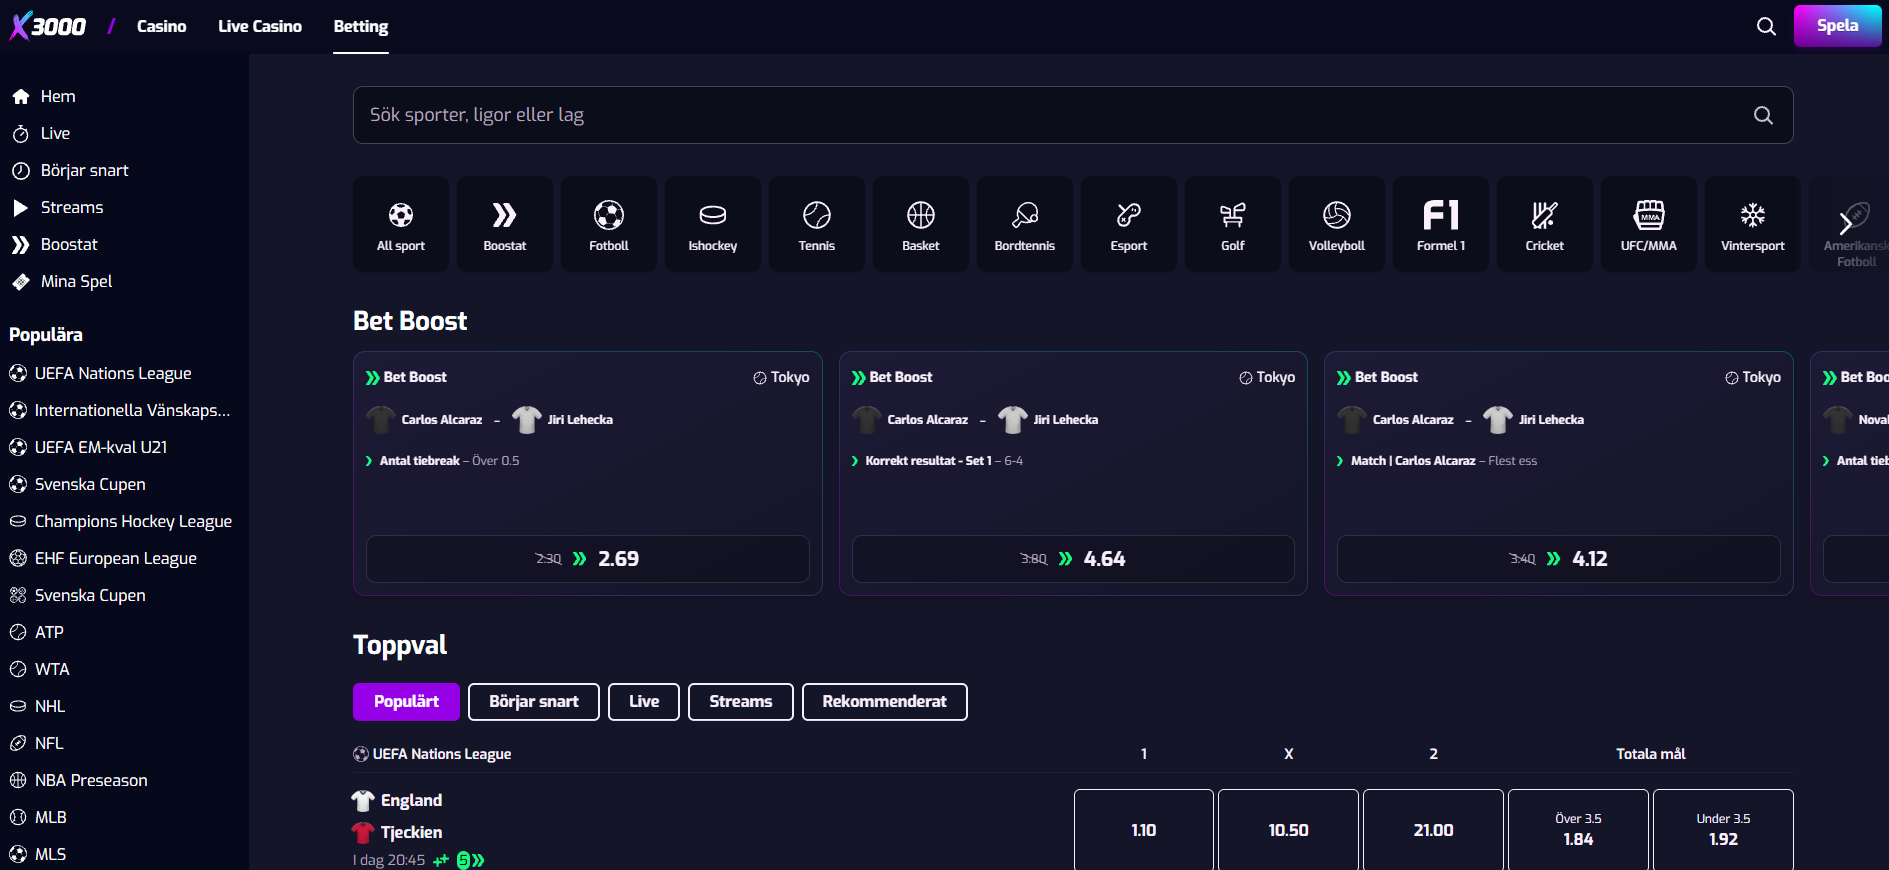Open the Cricket category
The width and height of the screenshot is (1889, 870).
(1545, 224)
